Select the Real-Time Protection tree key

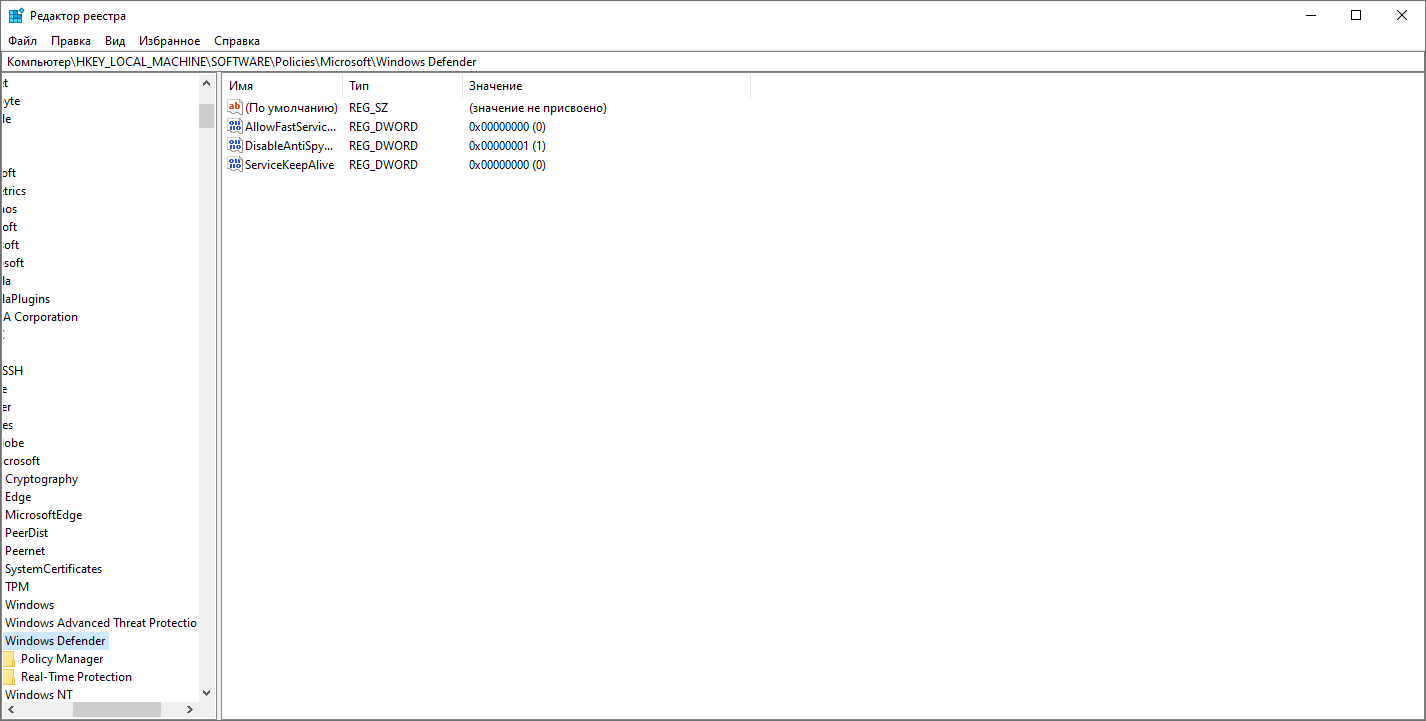click(76, 677)
